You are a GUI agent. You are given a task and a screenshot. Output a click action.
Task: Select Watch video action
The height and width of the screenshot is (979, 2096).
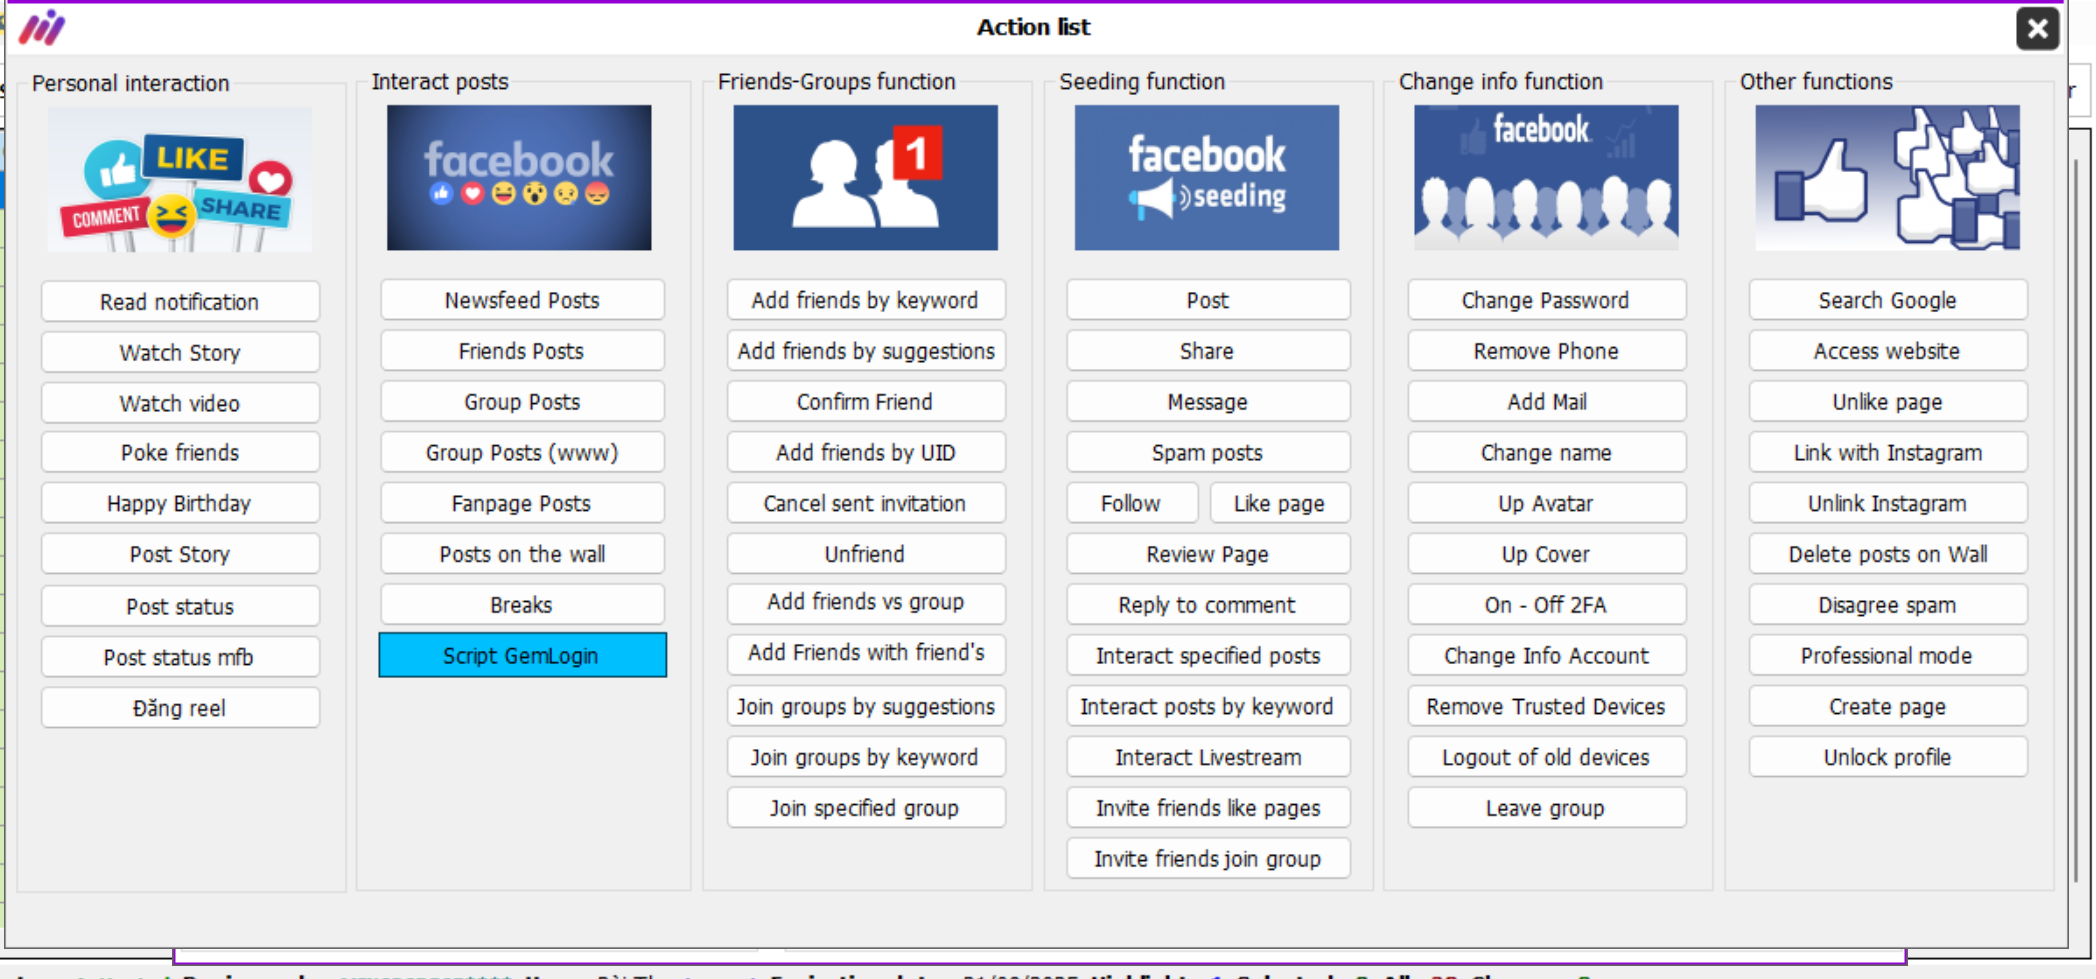[x=180, y=403]
